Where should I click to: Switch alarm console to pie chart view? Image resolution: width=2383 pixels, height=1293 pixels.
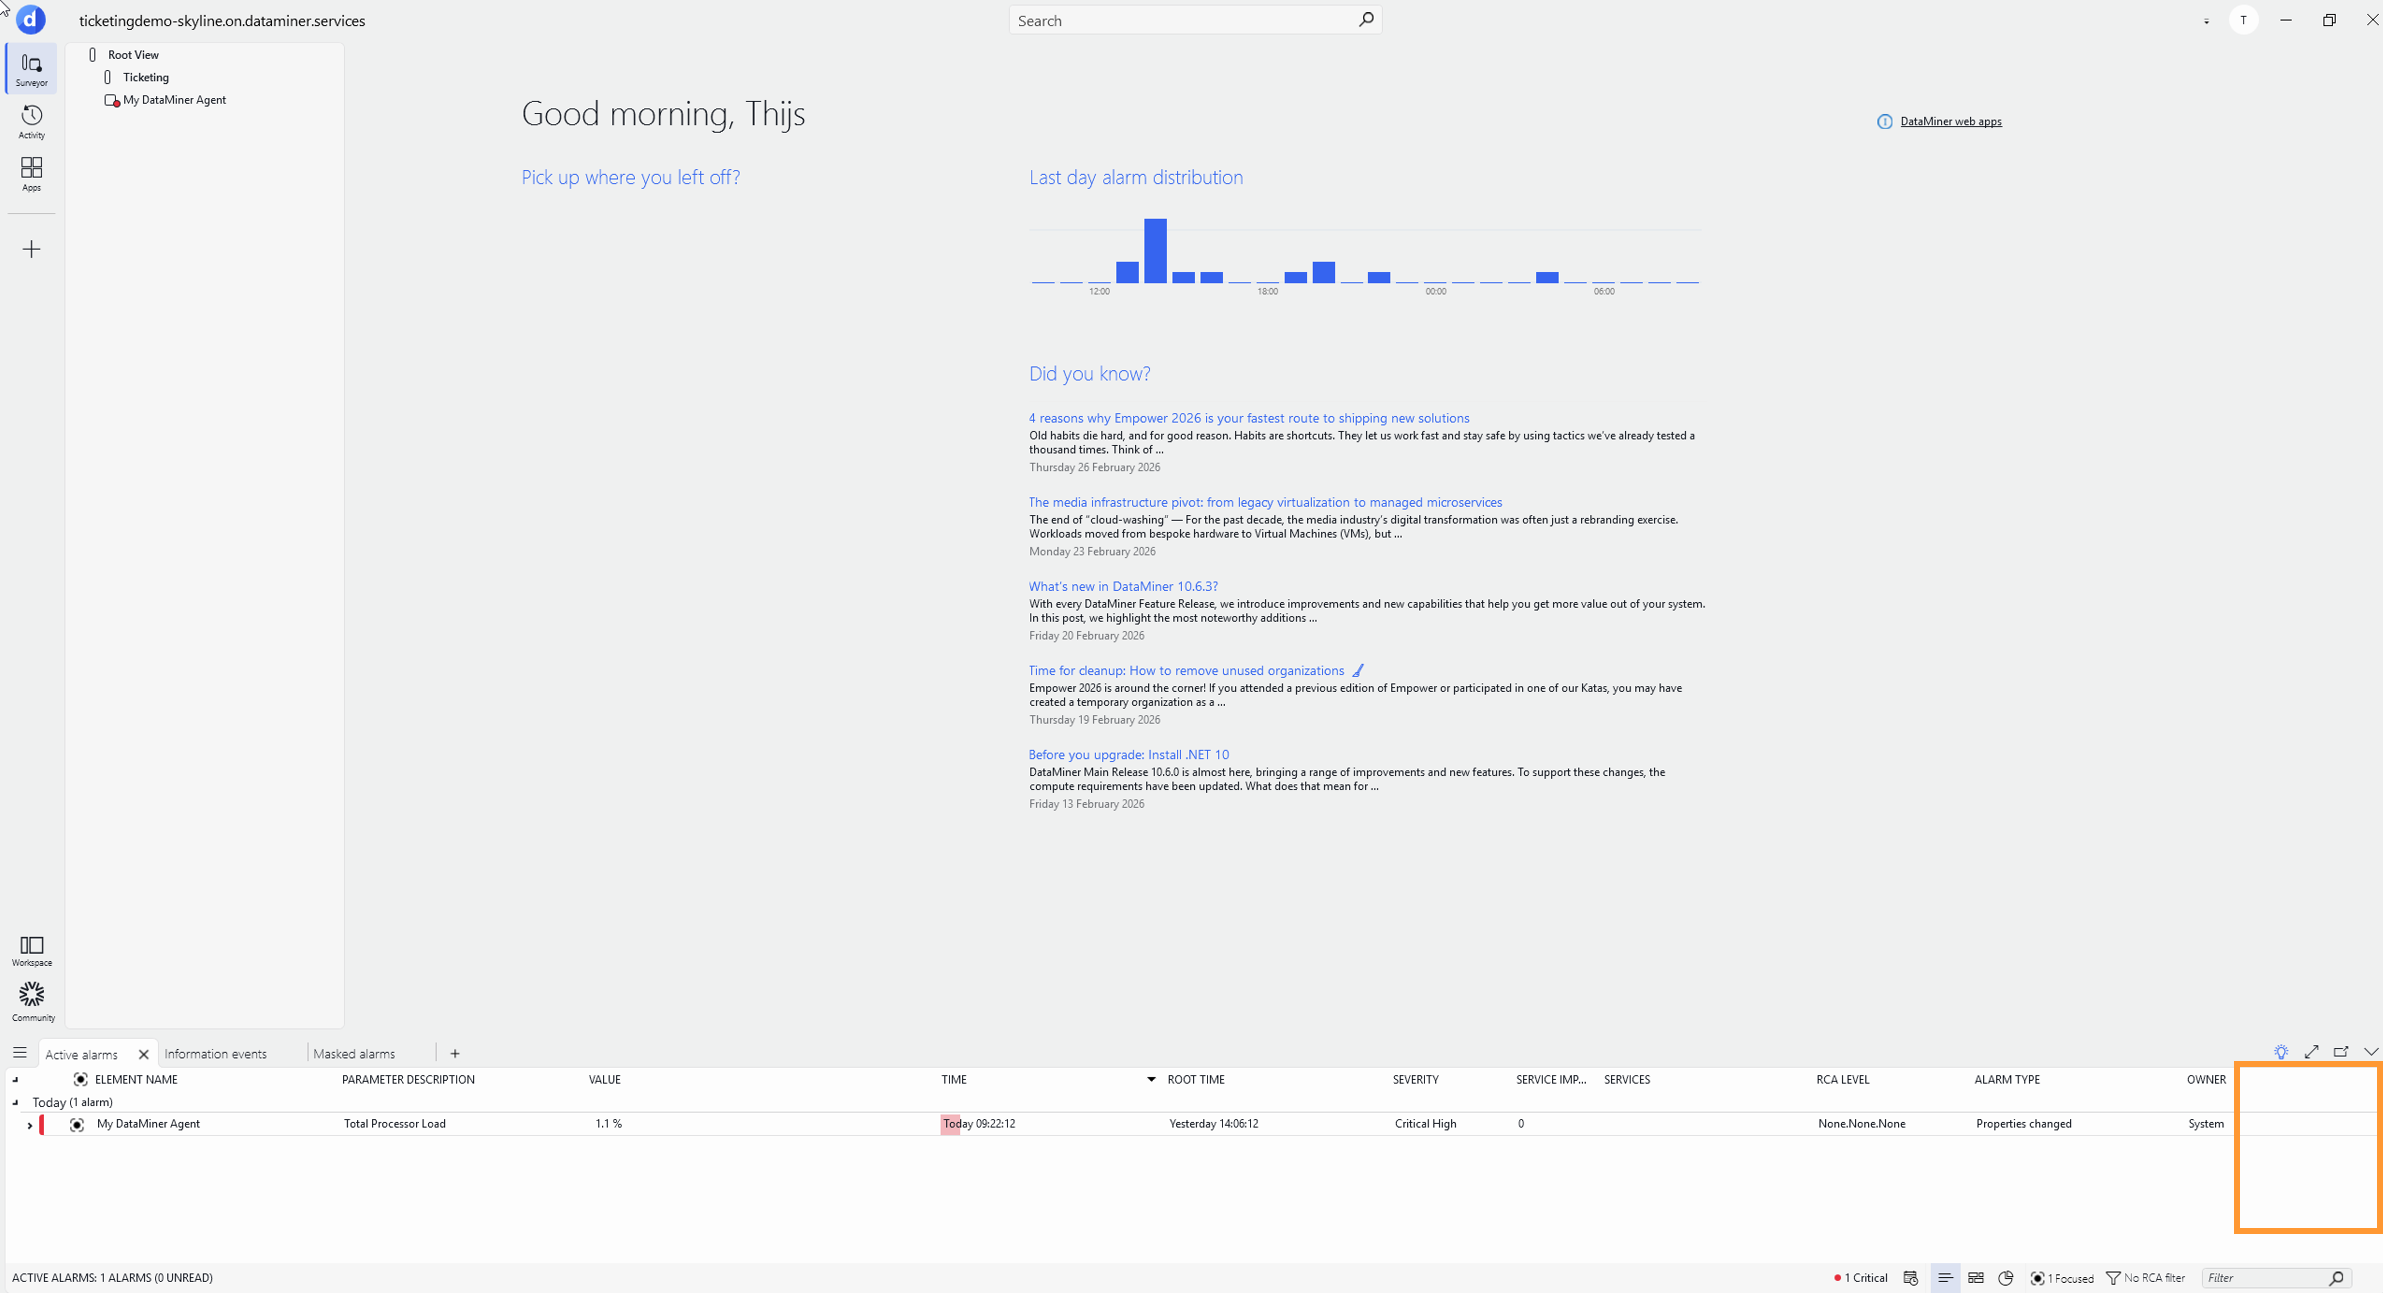click(x=2005, y=1278)
